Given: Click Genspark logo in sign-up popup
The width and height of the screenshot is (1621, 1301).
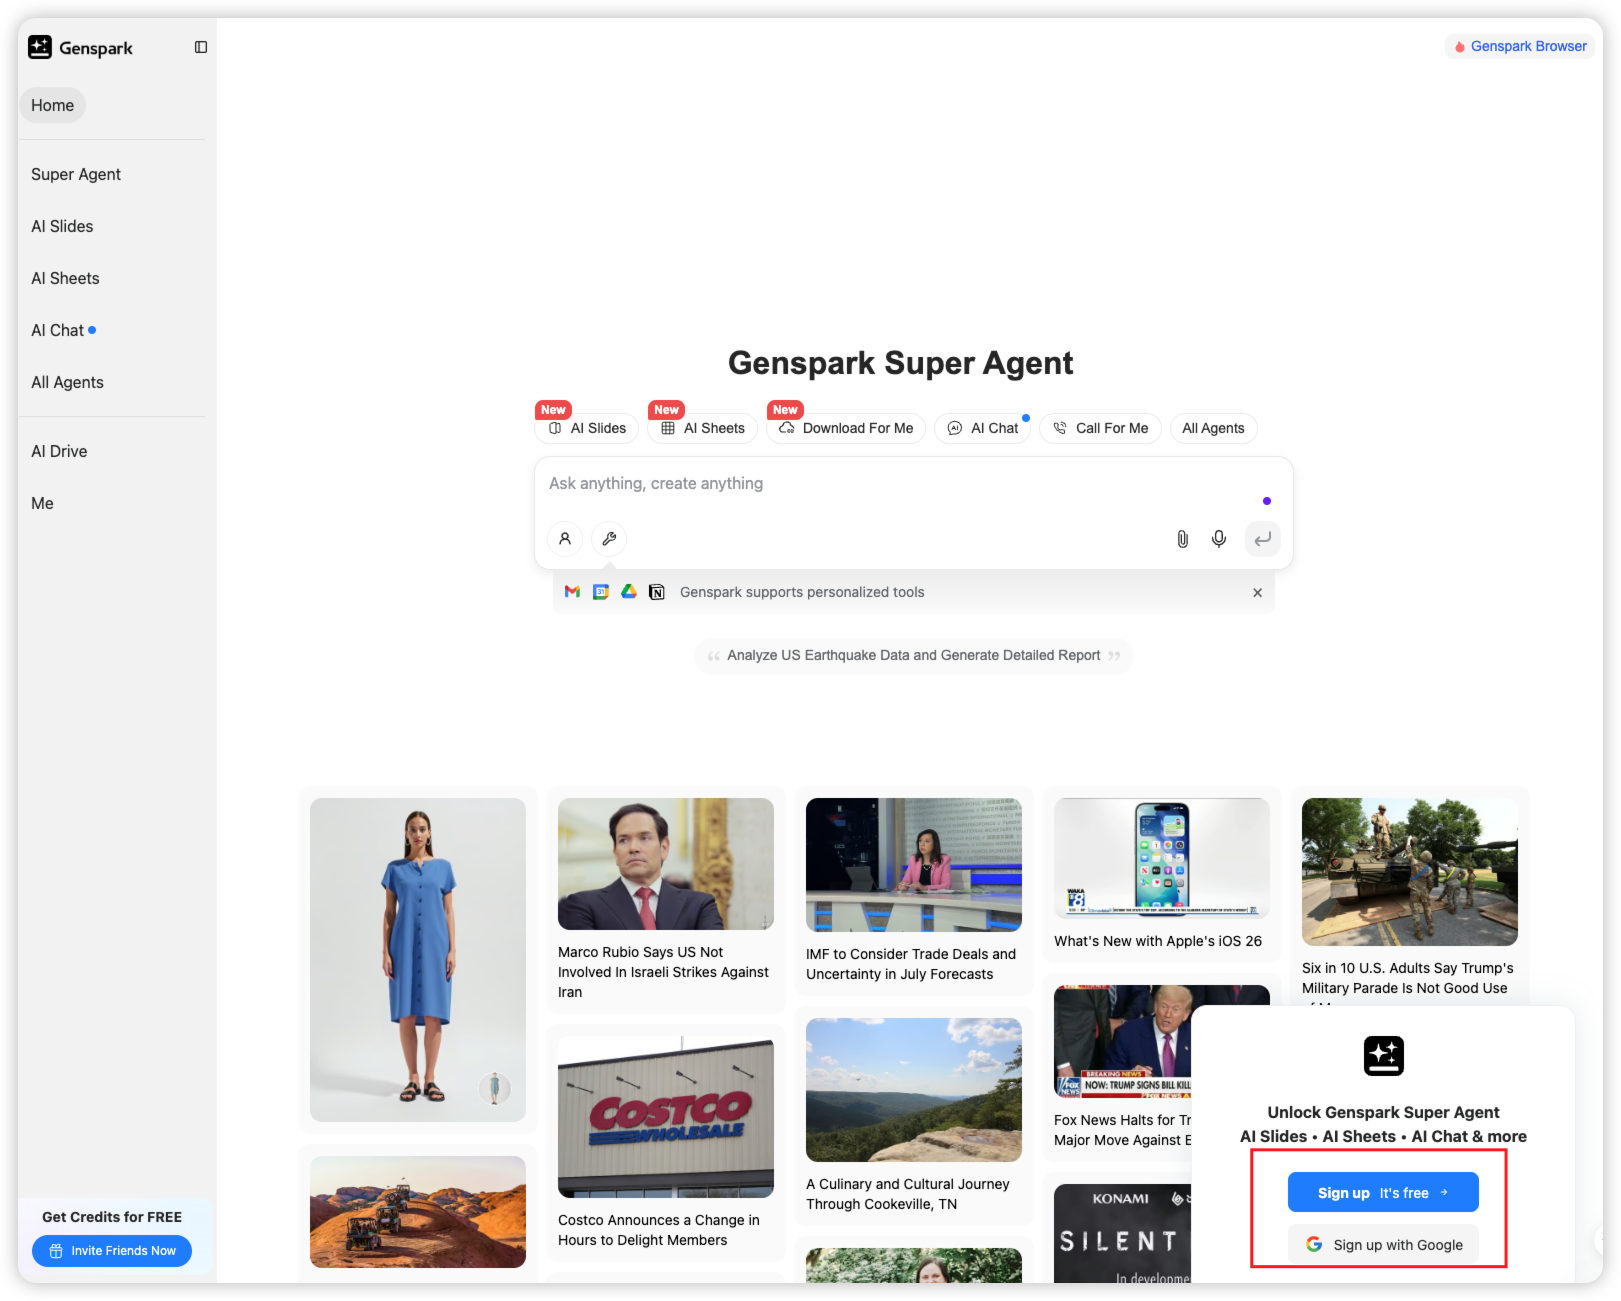Looking at the screenshot, I should (x=1384, y=1056).
